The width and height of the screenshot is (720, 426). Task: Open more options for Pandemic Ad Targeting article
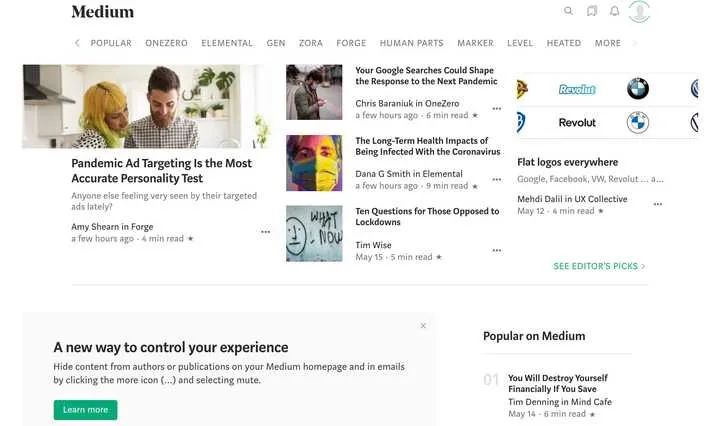(x=265, y=232)
